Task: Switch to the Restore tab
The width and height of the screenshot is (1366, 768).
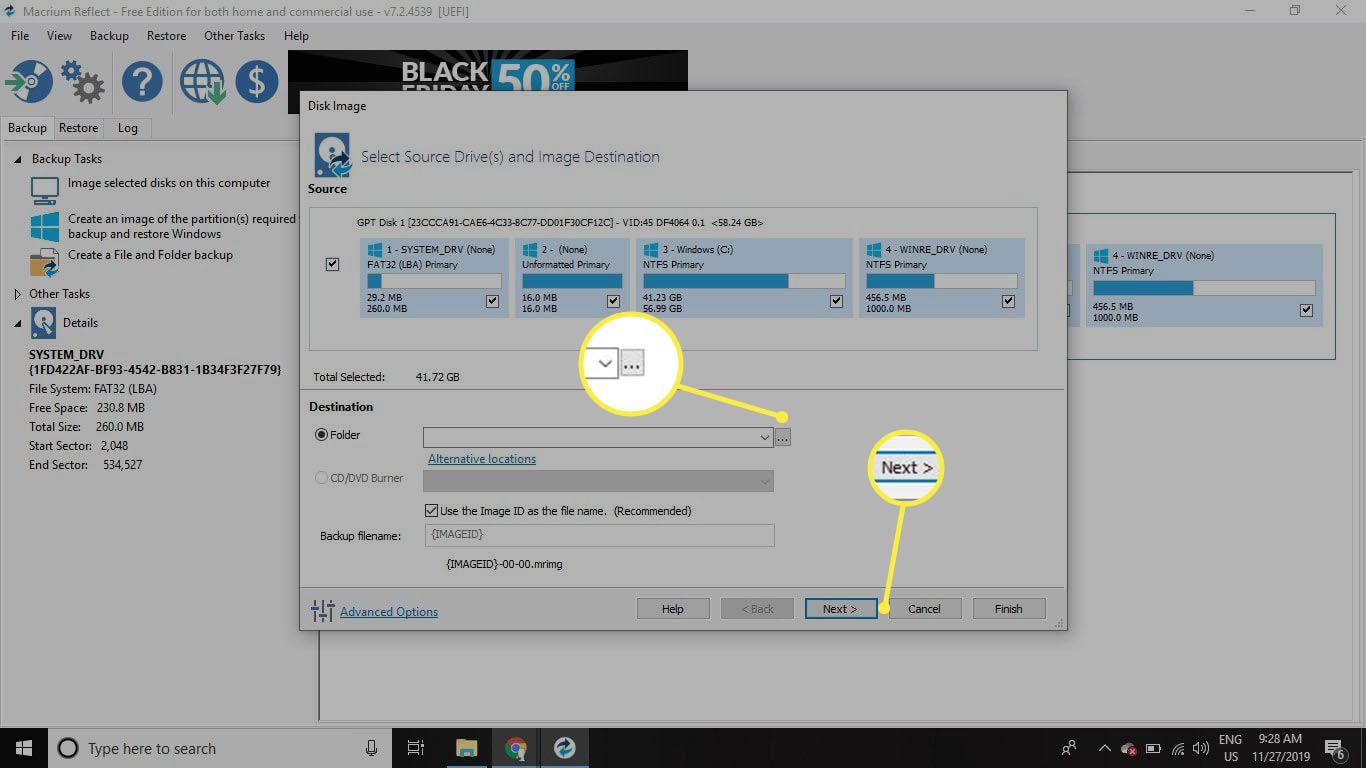Action: tap(78, 128)
